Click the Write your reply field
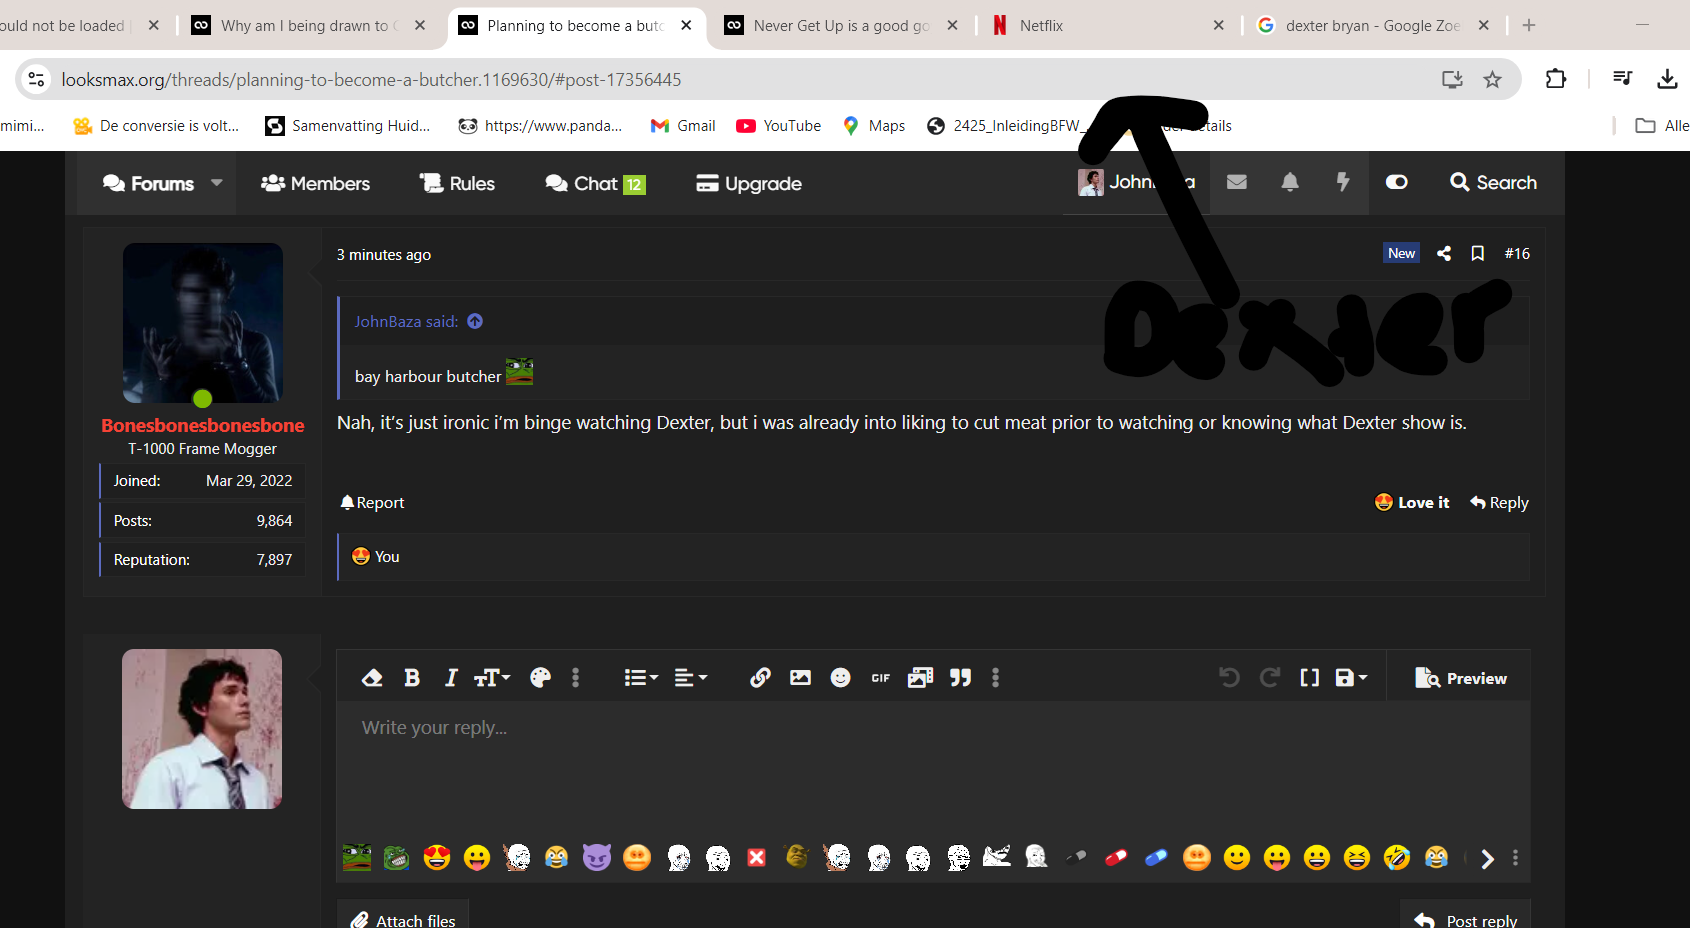Viewport: 1690px width, 928px height. 930,760
